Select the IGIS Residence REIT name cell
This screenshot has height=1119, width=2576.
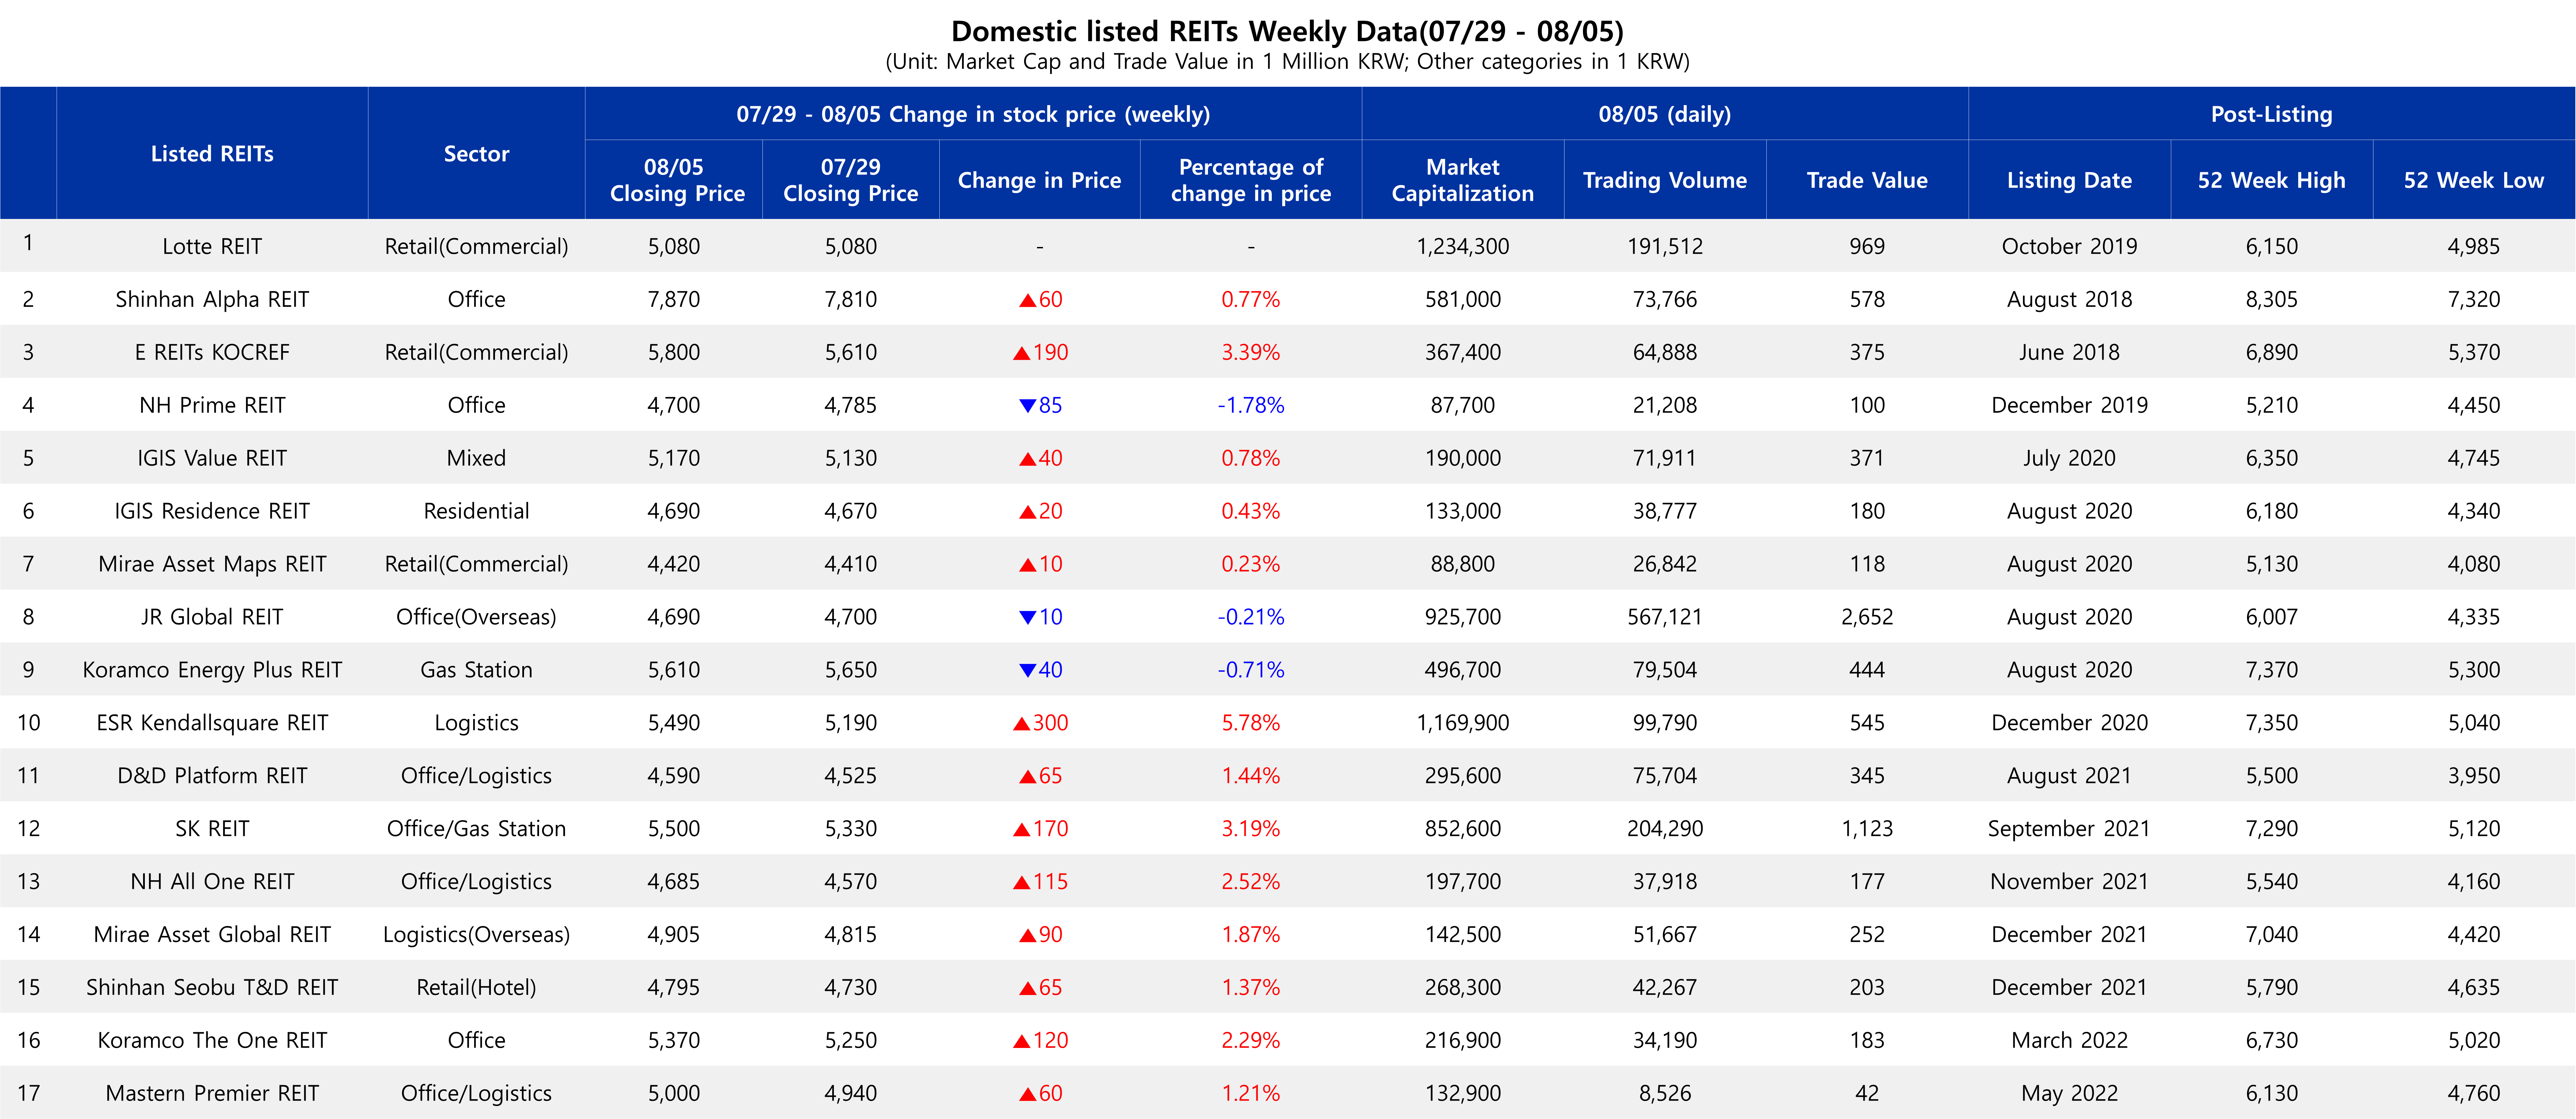coord(212,511)
